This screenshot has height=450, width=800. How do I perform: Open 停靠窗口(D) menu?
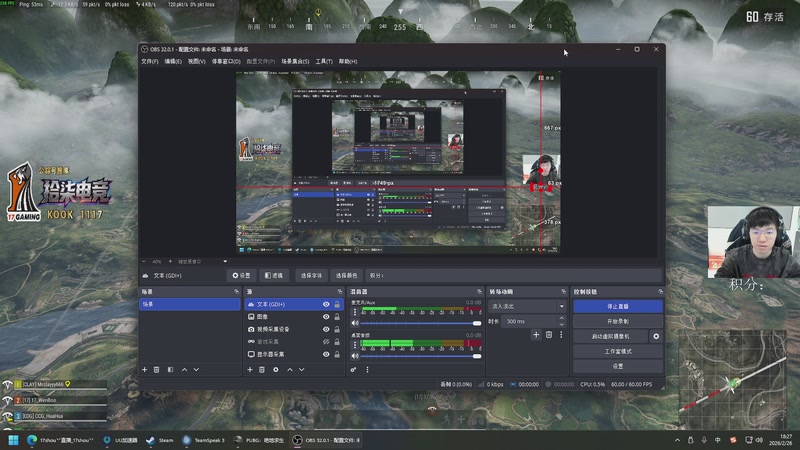(x=226, y=61)
